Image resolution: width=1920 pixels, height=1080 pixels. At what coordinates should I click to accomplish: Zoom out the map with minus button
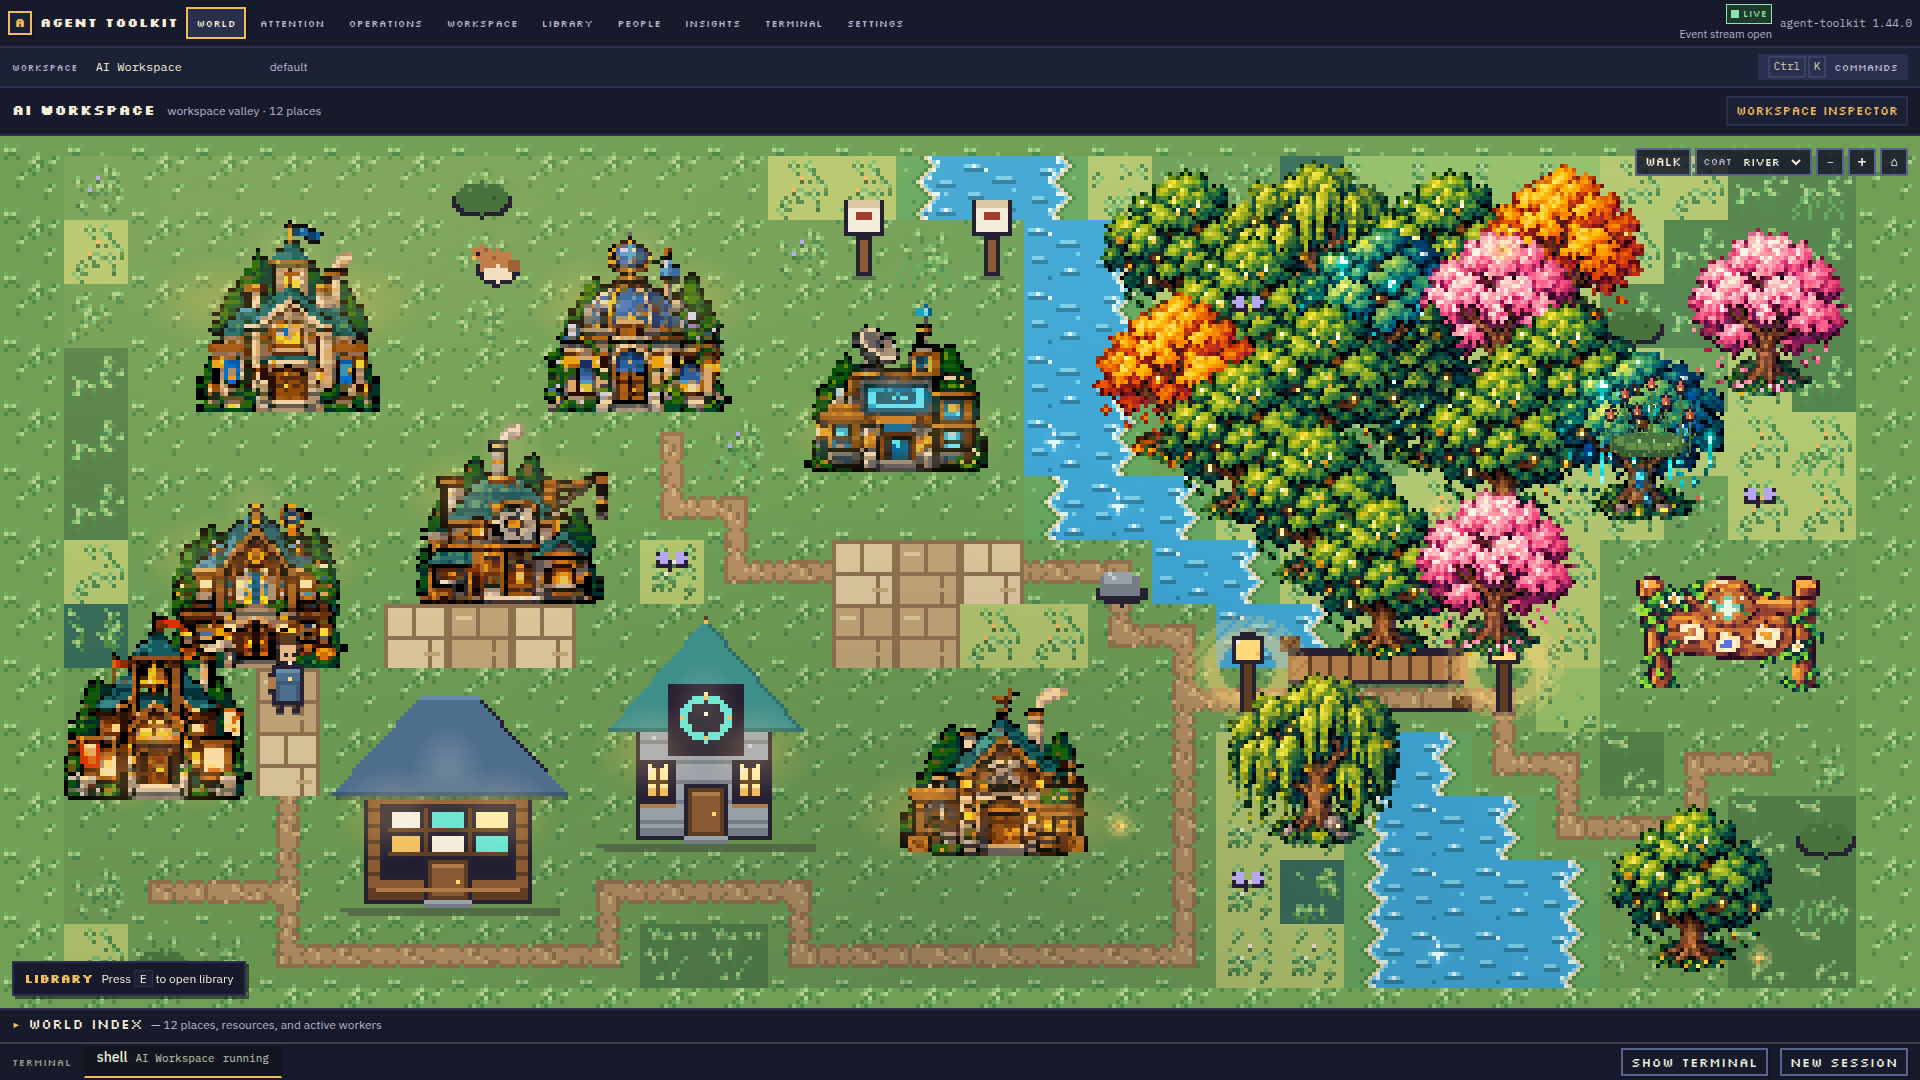point(1829,162)
